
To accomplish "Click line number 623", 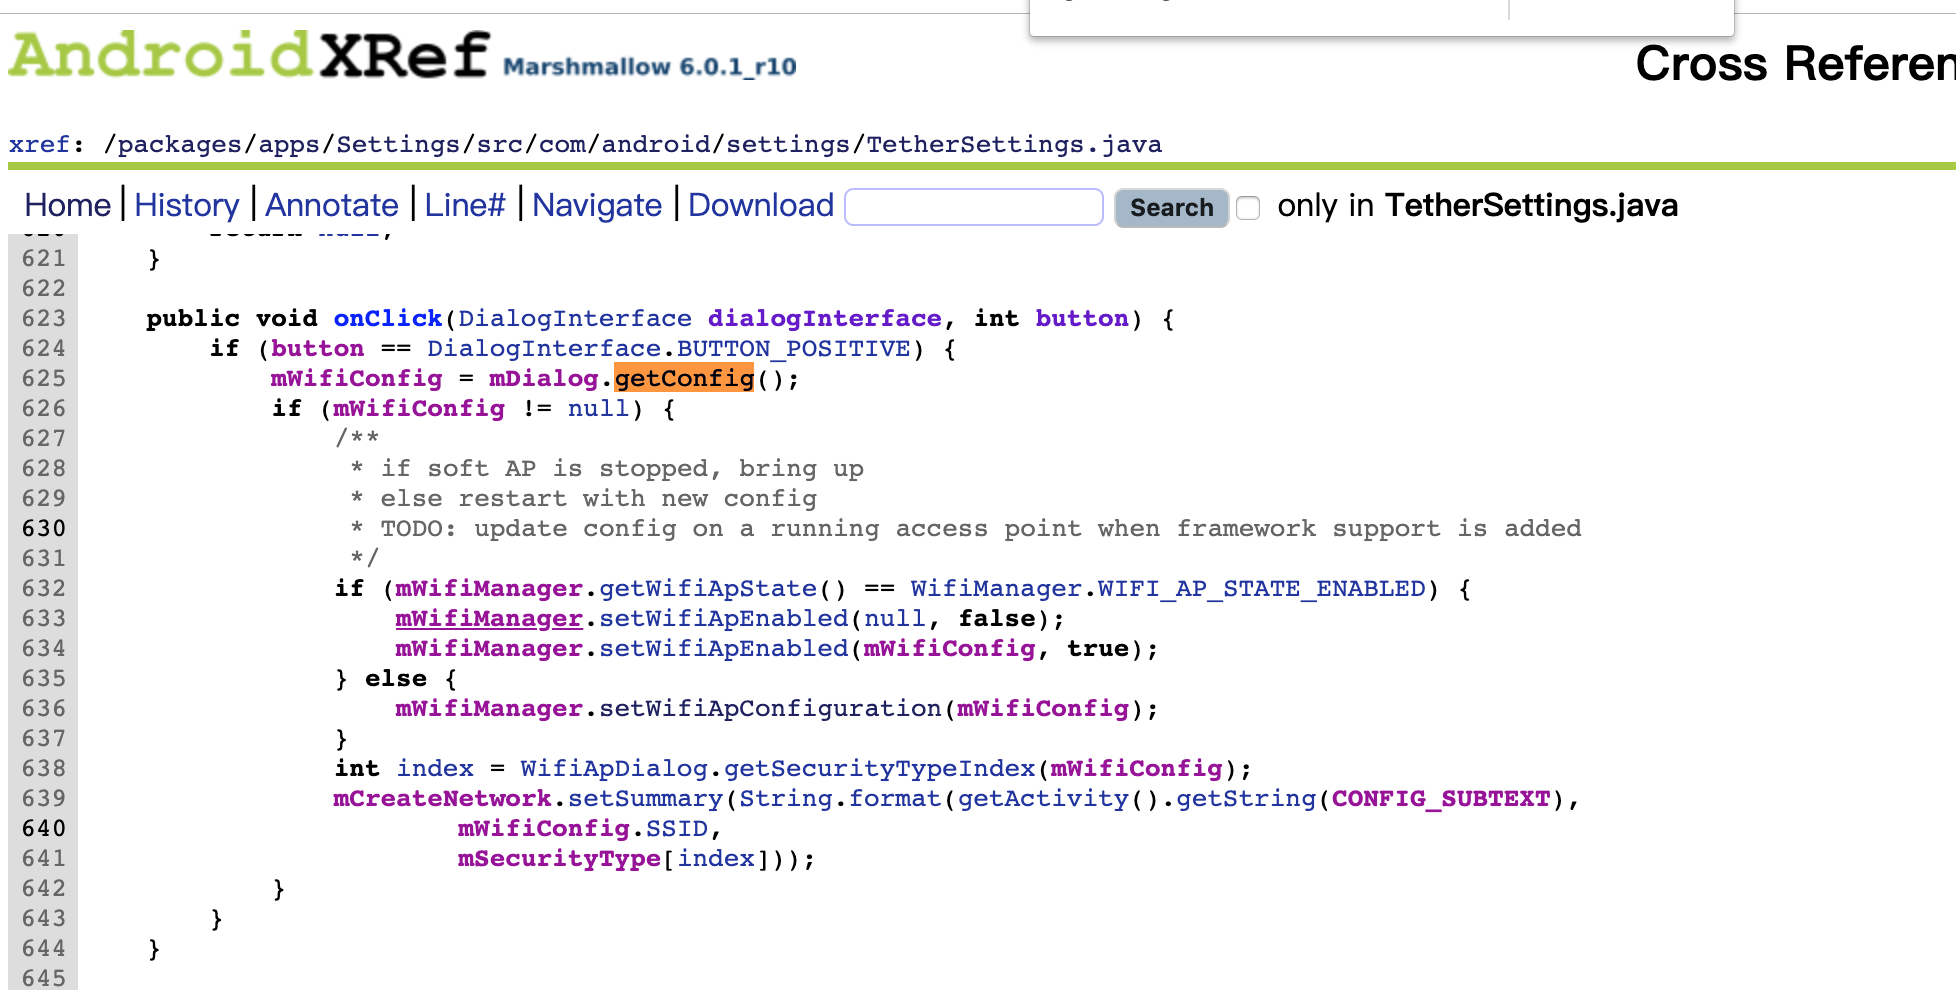I will point(44,318).
